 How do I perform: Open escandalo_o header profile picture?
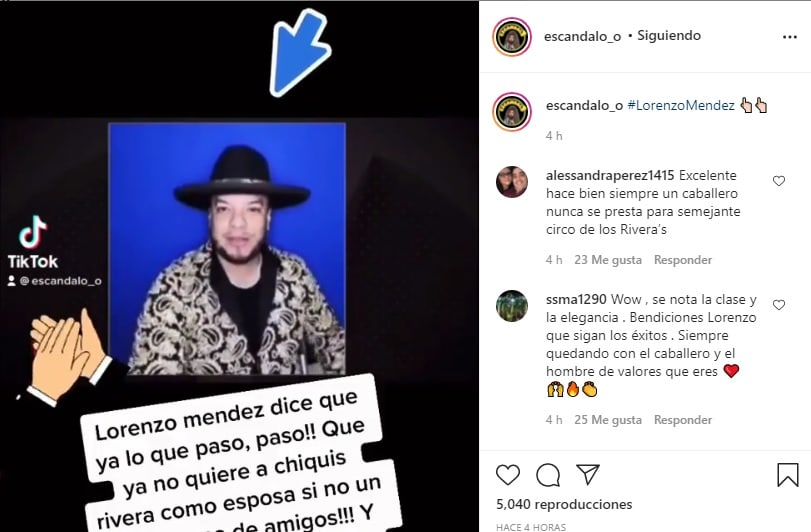(x=512, y=37)
